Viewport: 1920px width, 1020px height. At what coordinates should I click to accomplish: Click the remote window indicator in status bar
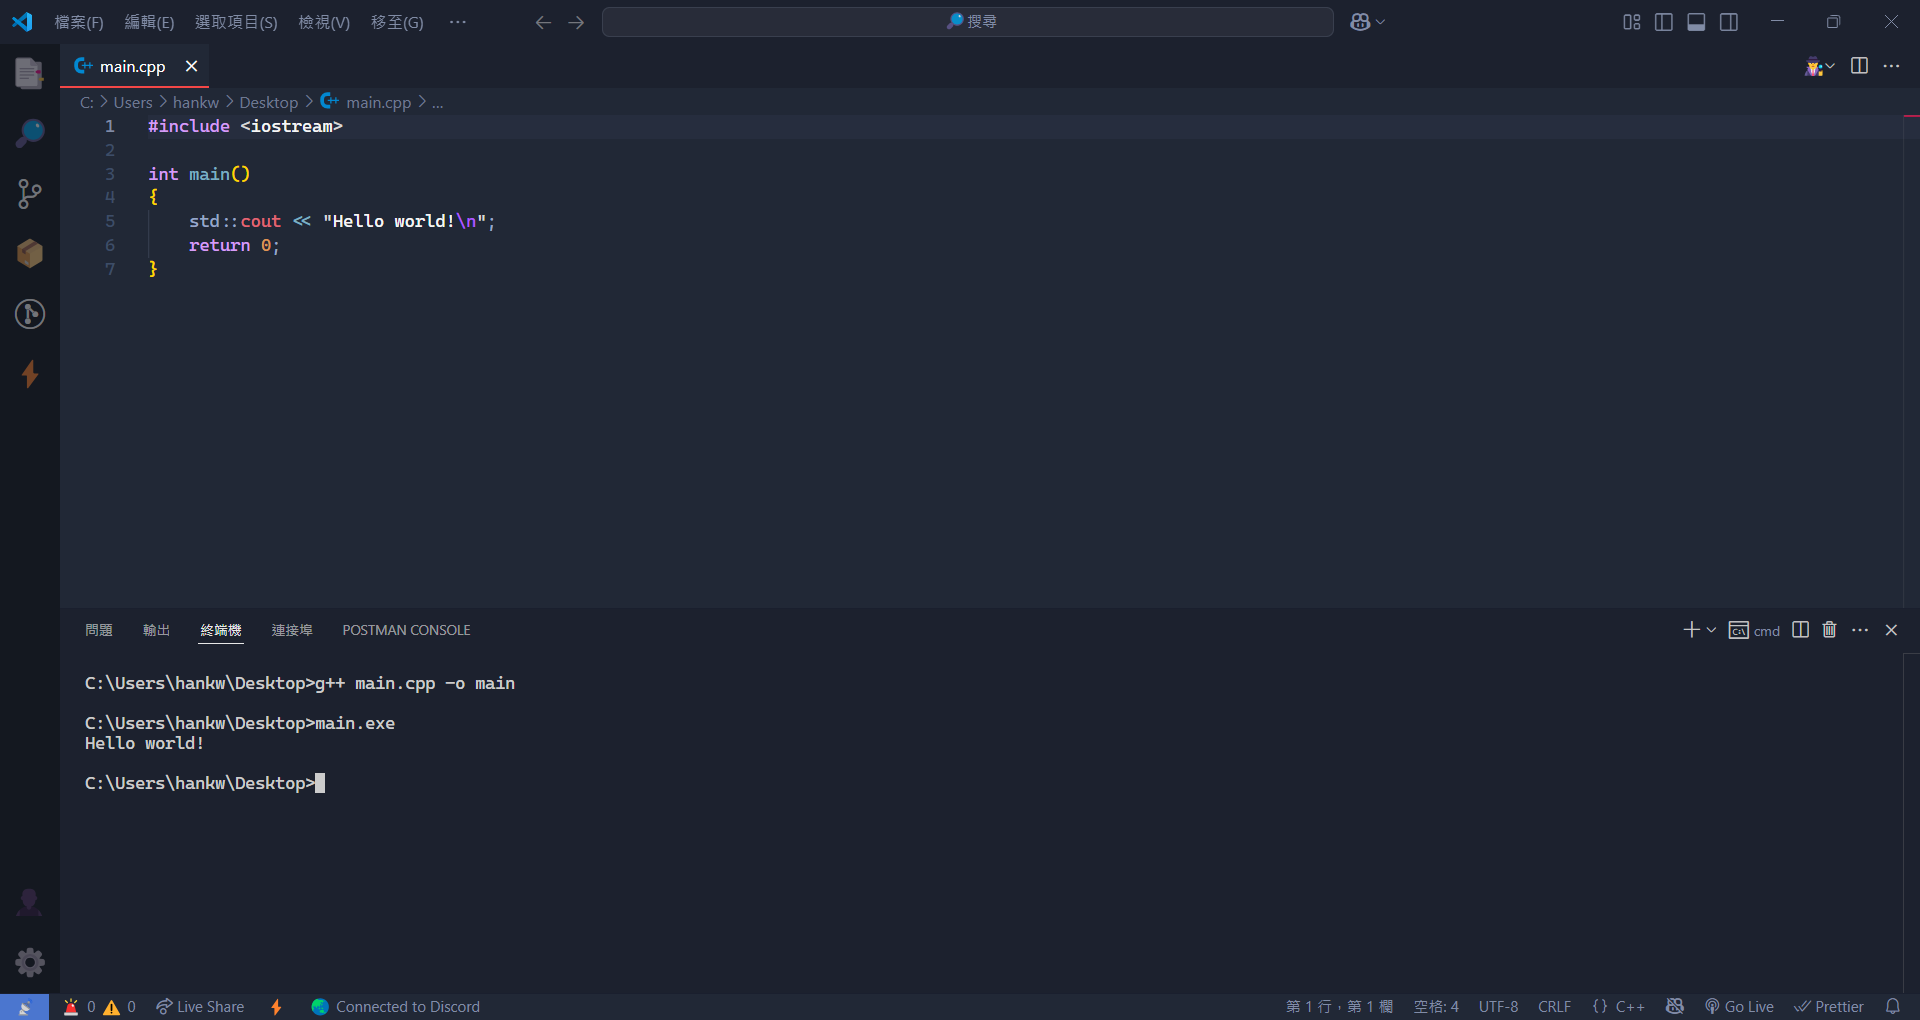point(24,1007)
